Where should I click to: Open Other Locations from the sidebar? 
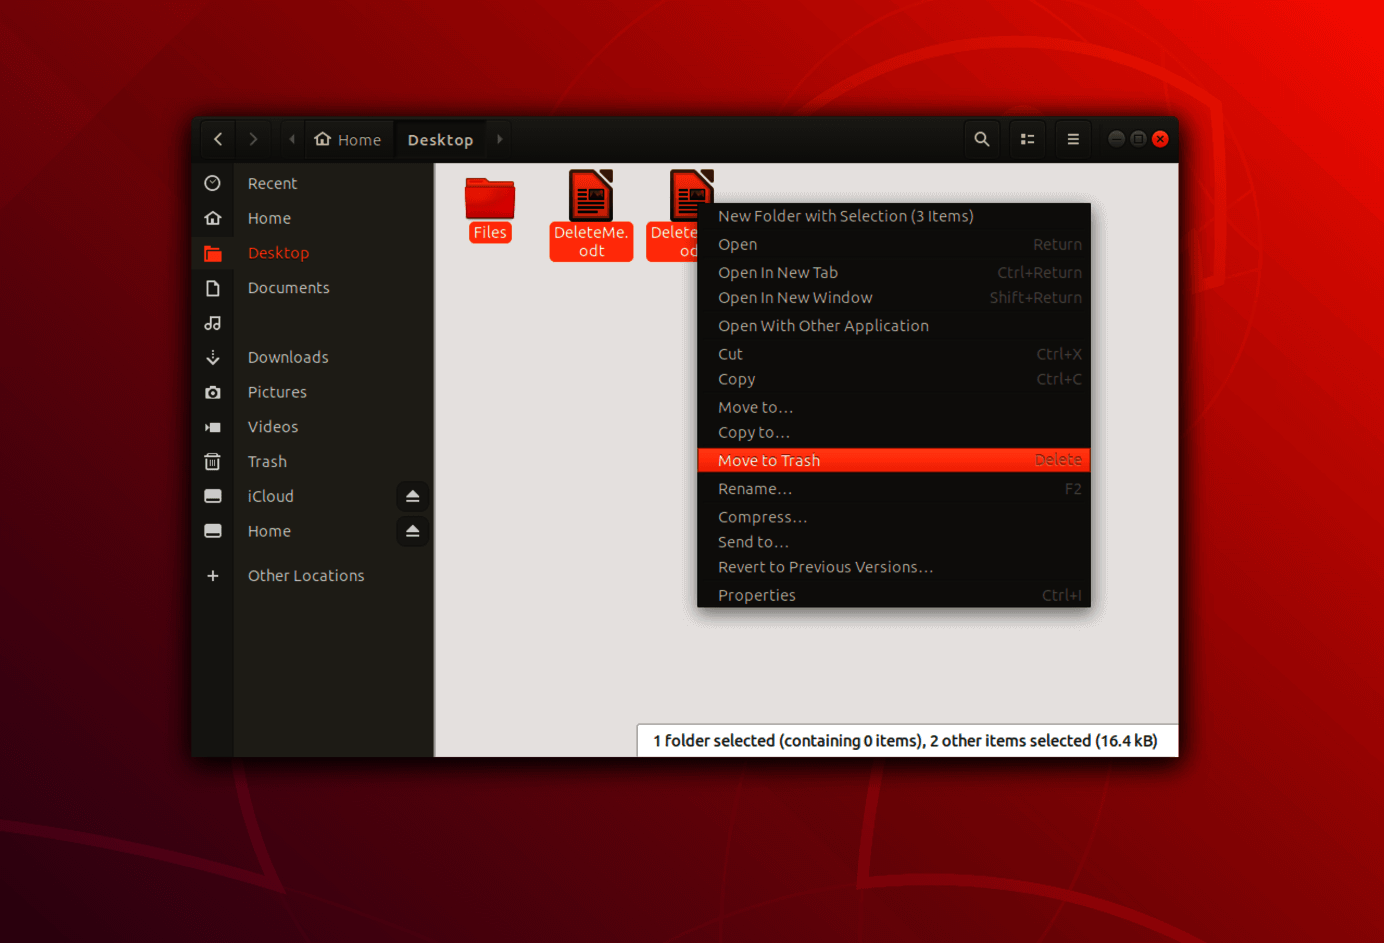(306, 575)
